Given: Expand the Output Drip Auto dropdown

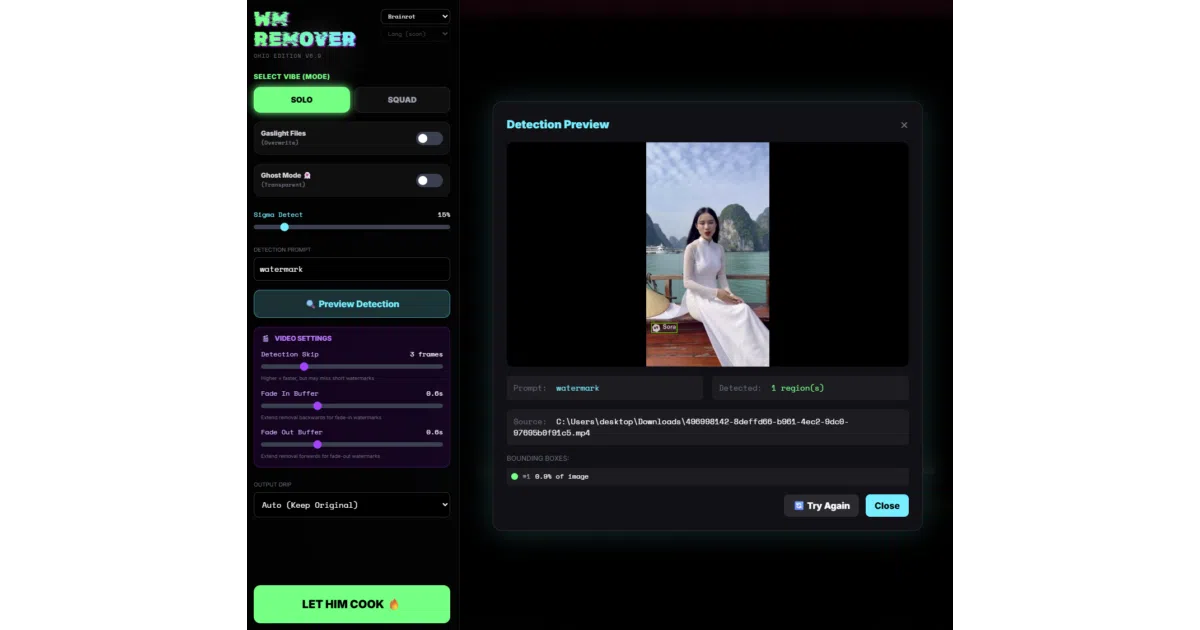Looking at the screenshot, I should tap(352, 505).
